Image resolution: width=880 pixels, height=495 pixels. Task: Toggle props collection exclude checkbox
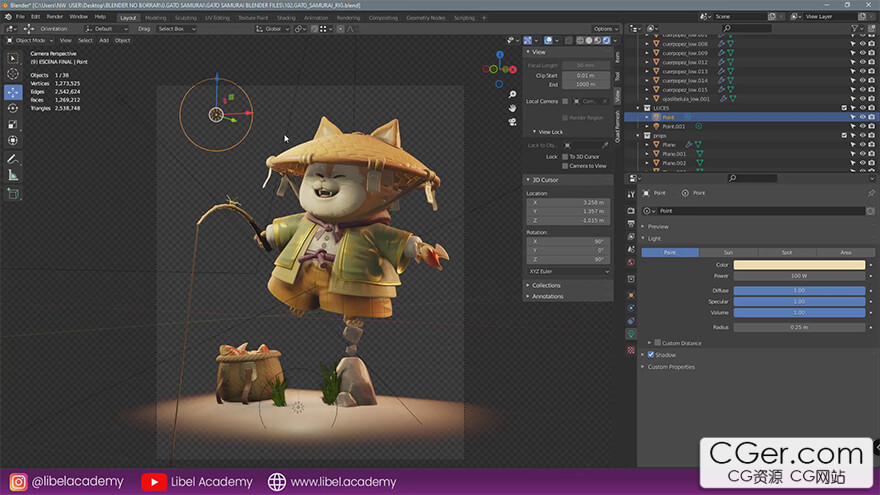(x=844, y=135)
